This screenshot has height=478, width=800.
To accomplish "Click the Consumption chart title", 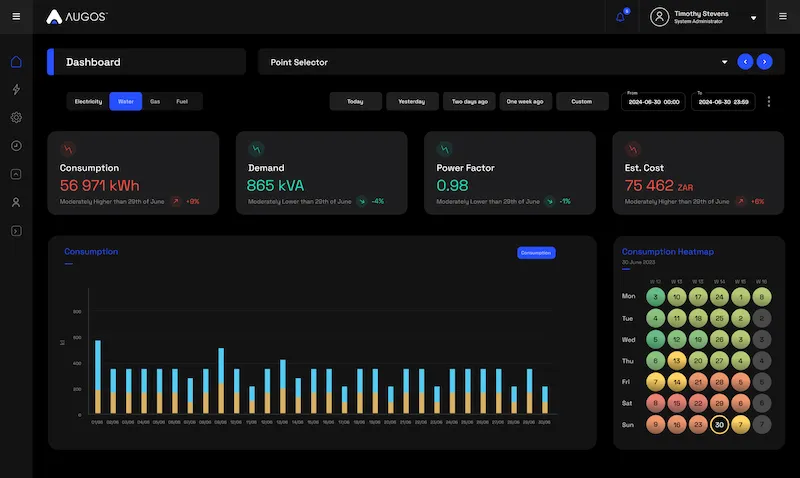I will (91, 251).
